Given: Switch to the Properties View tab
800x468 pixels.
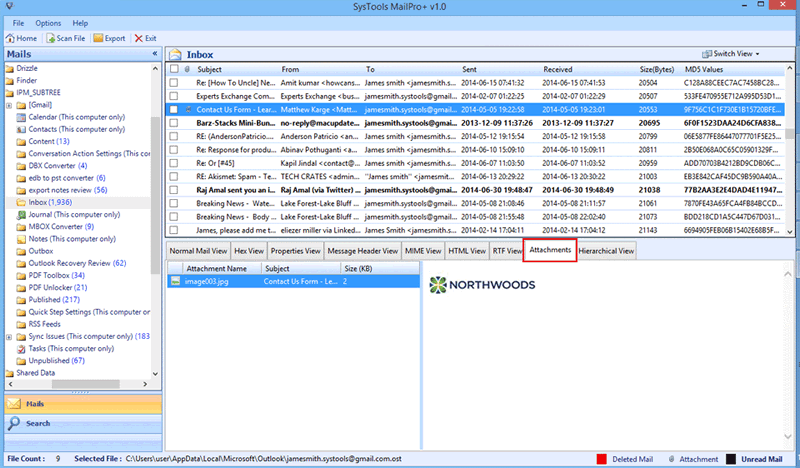Looking at the screenshot, I should point(295,251).
